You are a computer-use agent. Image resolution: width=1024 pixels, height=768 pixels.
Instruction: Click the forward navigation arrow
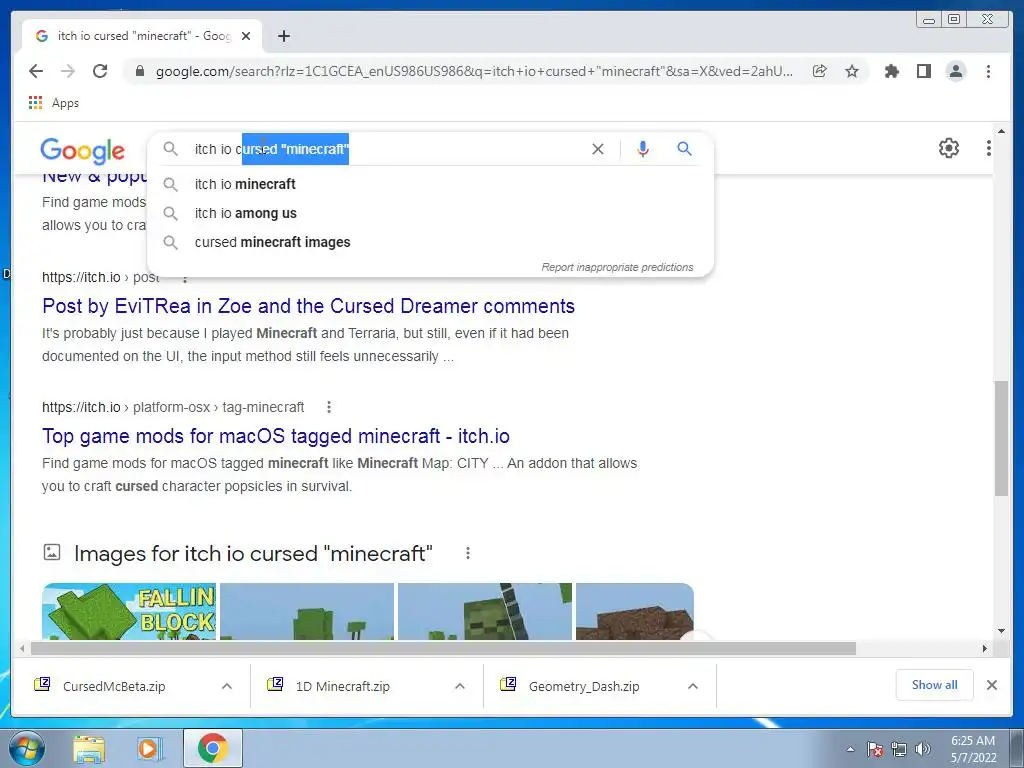(68, 71)
